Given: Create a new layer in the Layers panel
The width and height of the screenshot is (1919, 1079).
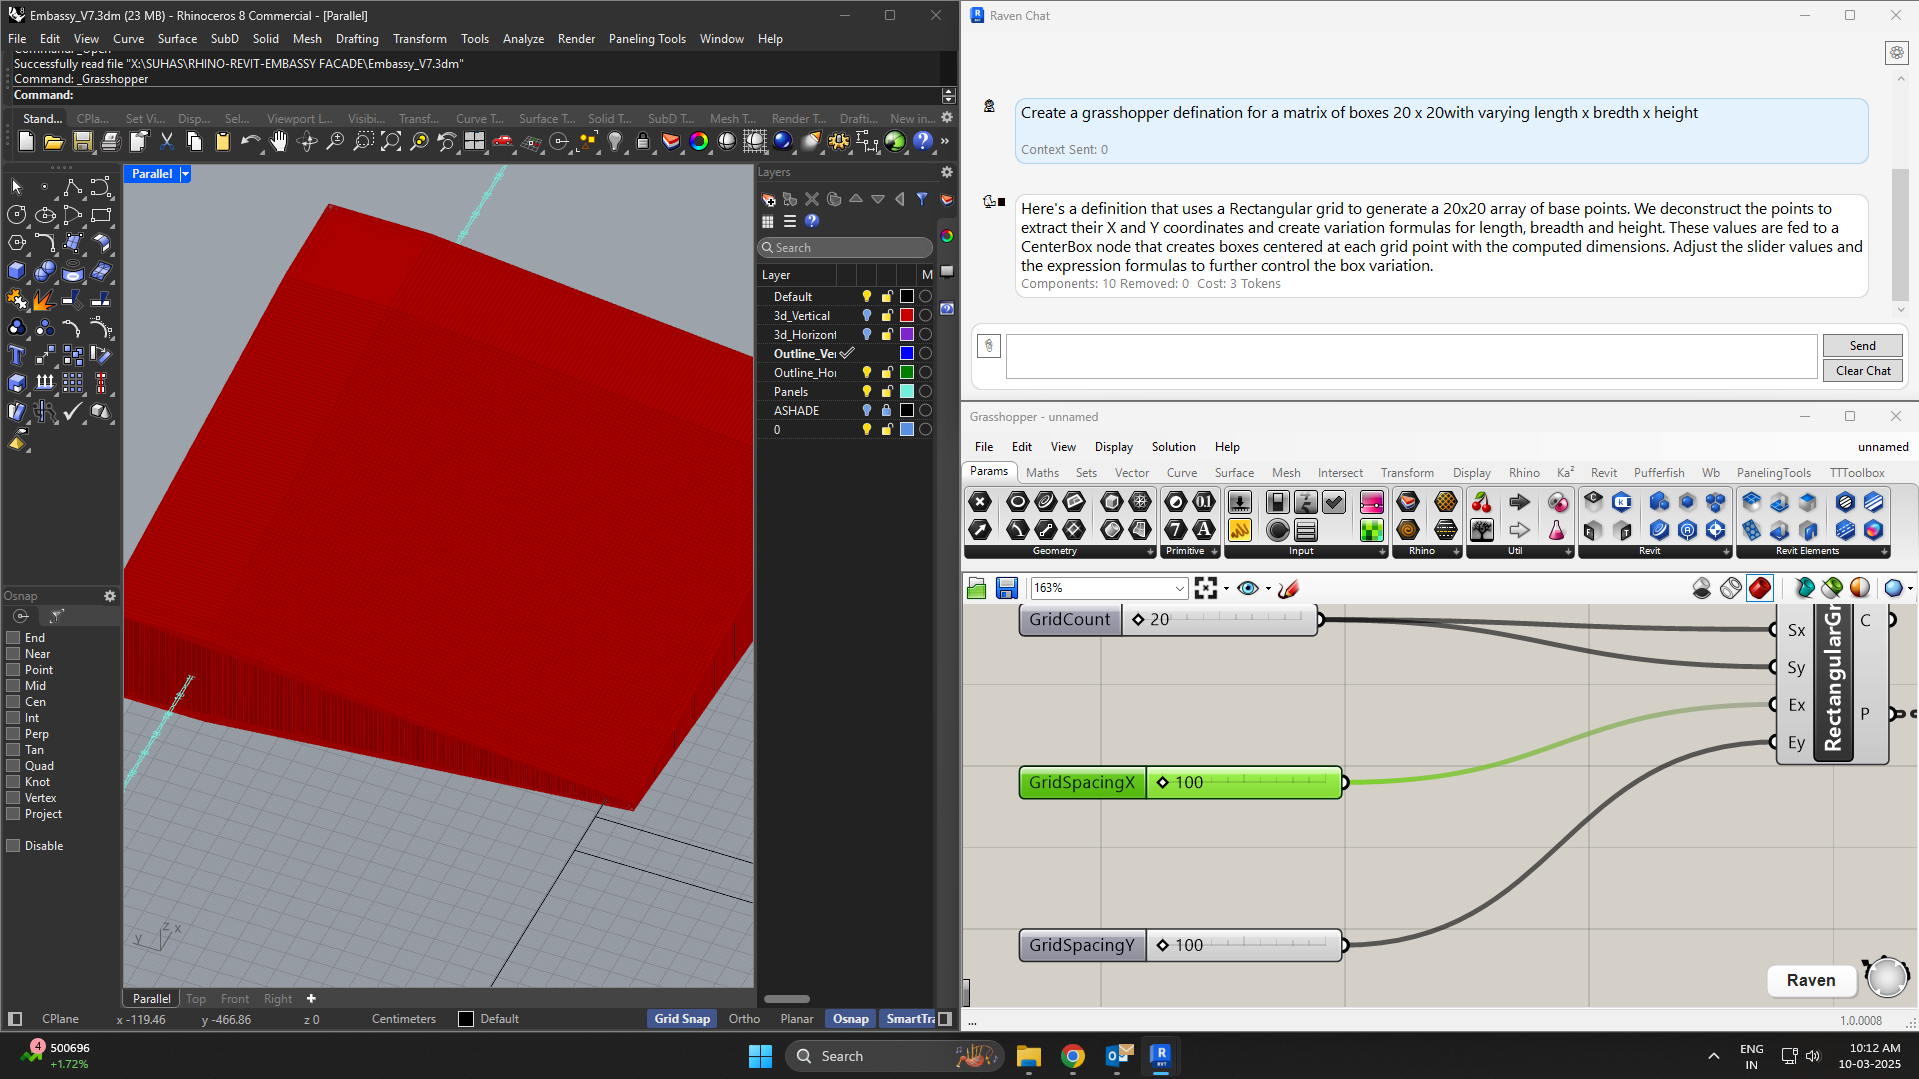Looking at the screenshot, I should click(768, 199).
